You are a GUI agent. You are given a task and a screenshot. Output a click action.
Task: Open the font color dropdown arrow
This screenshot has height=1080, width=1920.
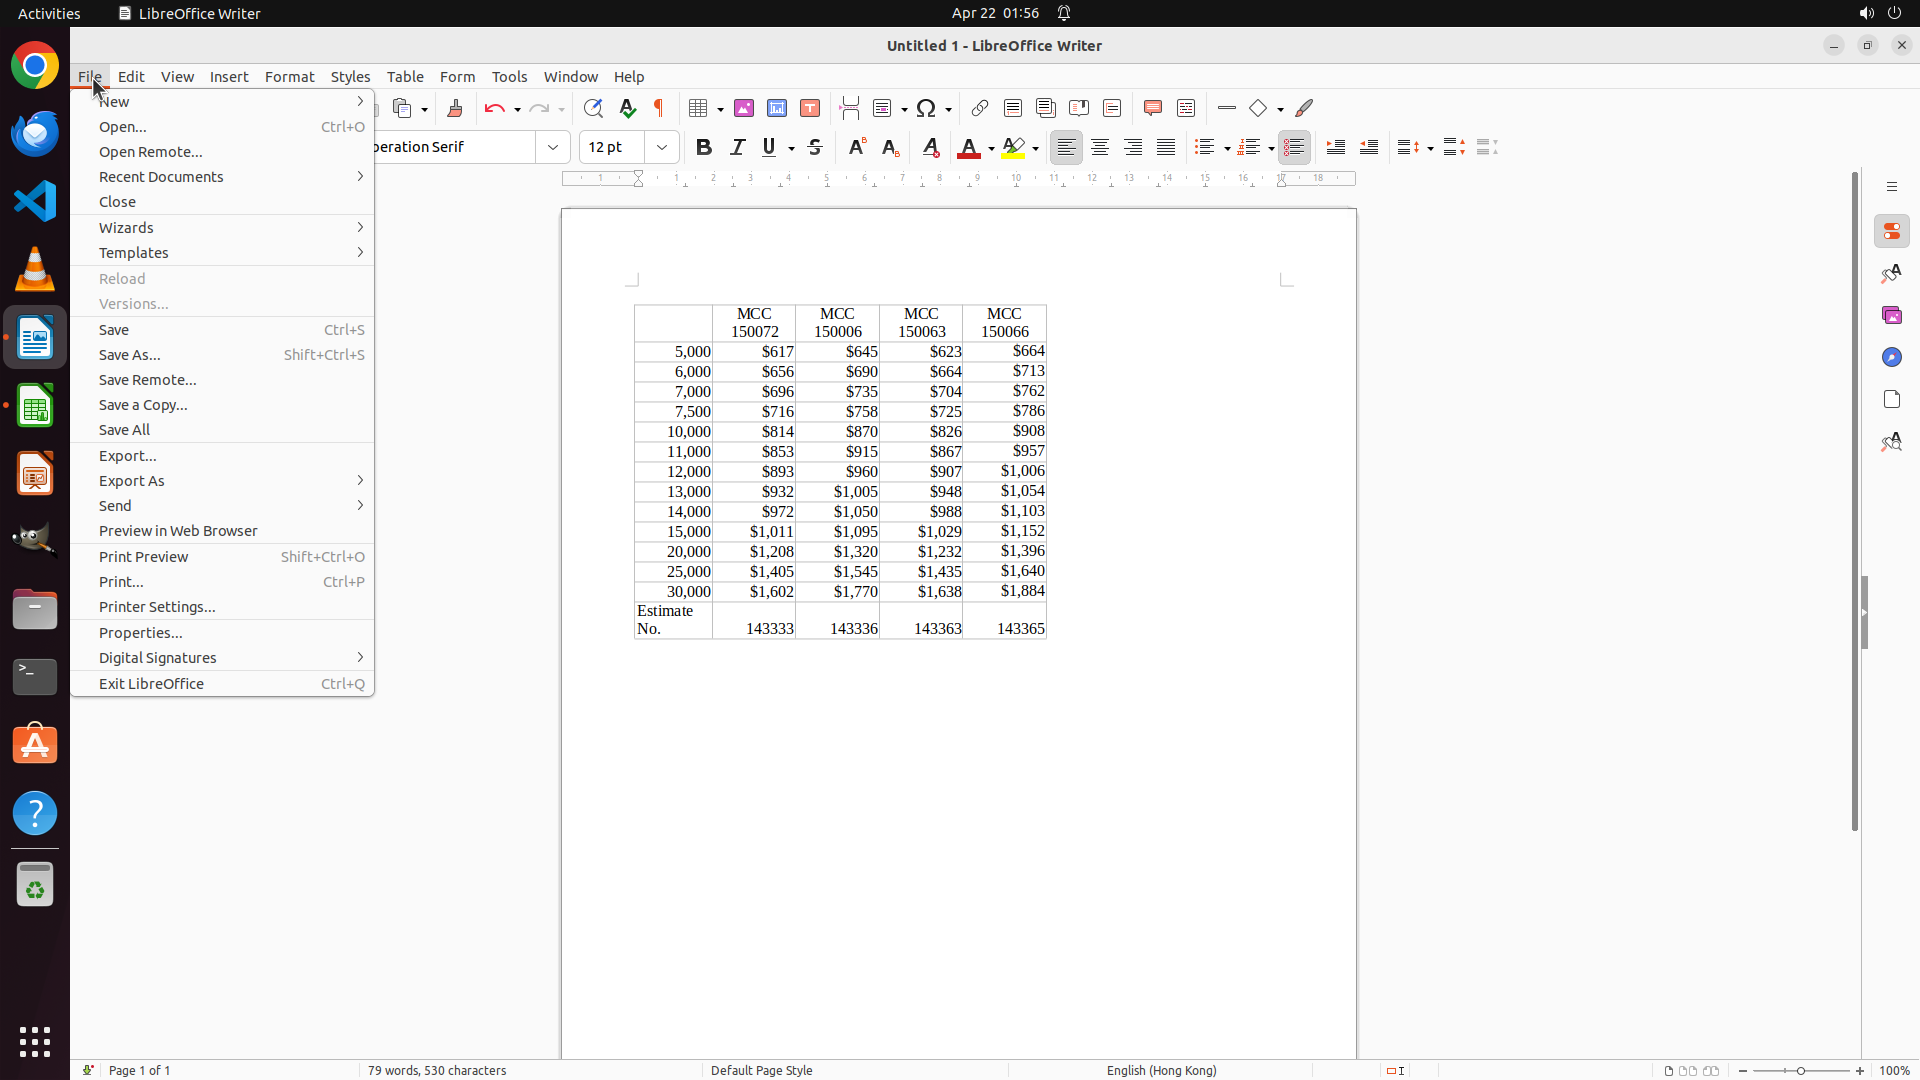coord(991,148)
